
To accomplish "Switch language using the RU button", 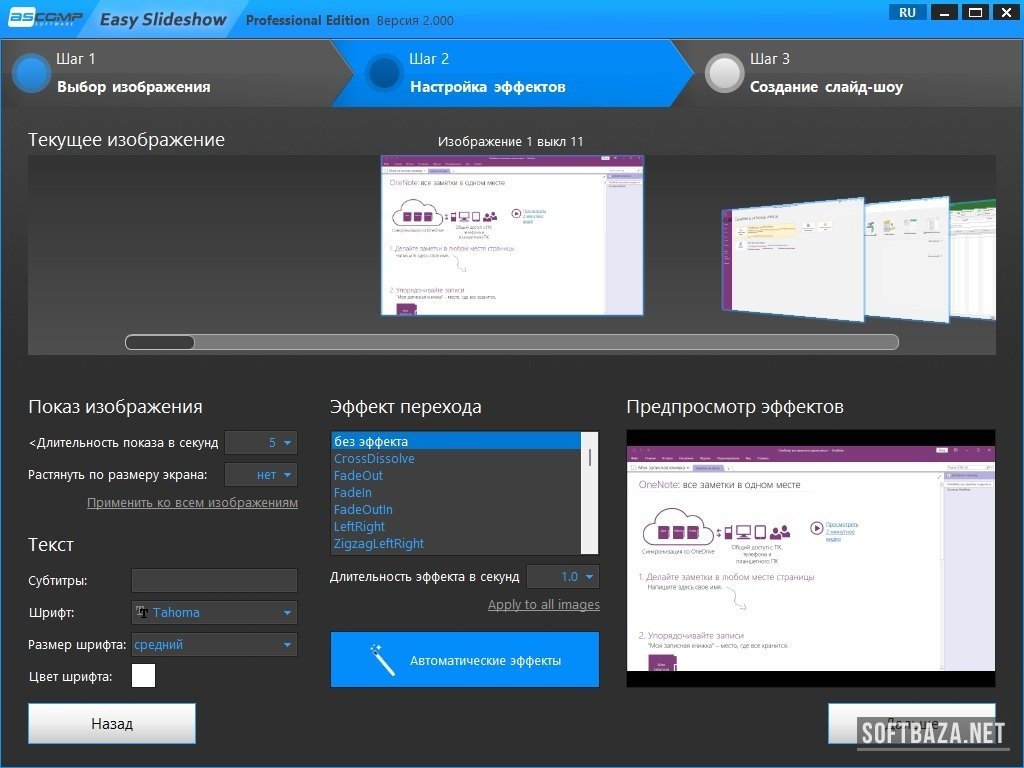I will [907, 12].
